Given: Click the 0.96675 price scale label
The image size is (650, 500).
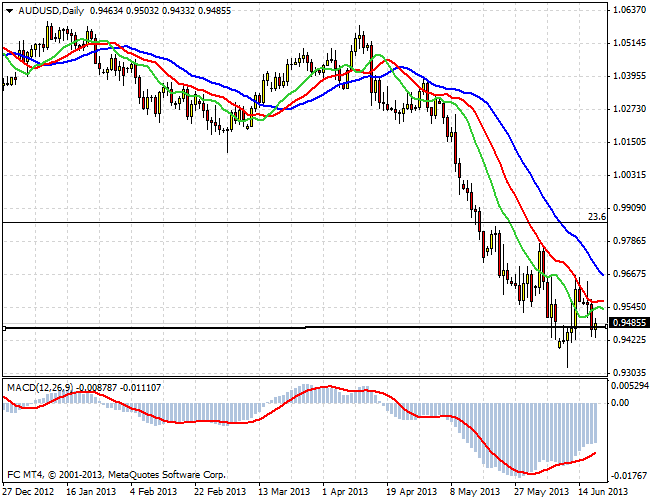Looking at the screenshot, I should point(629,274).
